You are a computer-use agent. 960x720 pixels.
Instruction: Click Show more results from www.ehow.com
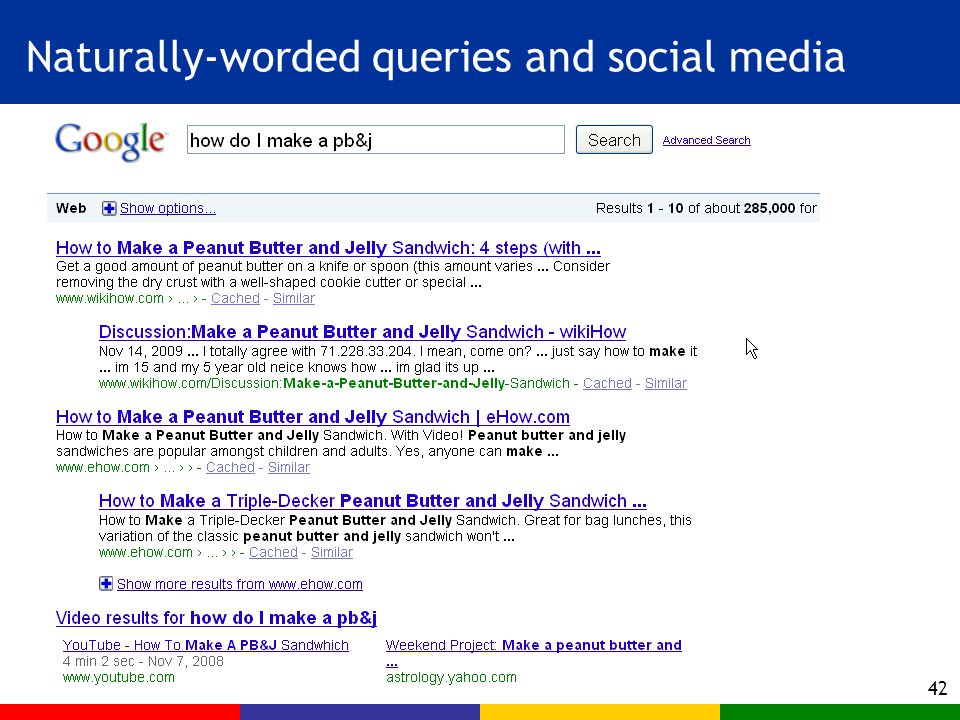(x=240, y=584)
